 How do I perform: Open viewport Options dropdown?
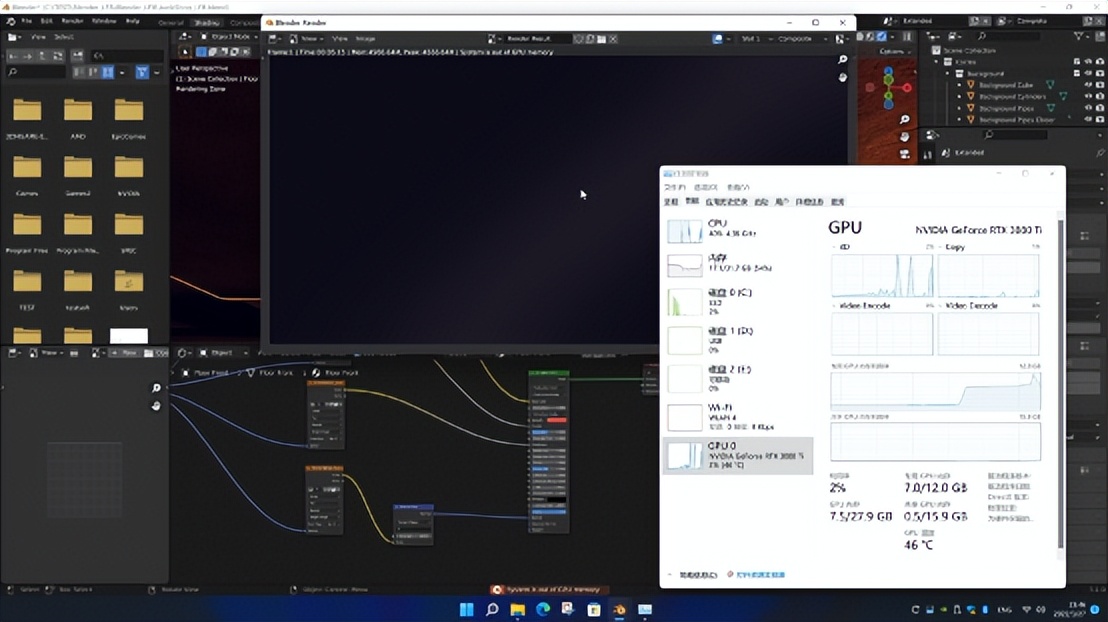click(894, 52)
